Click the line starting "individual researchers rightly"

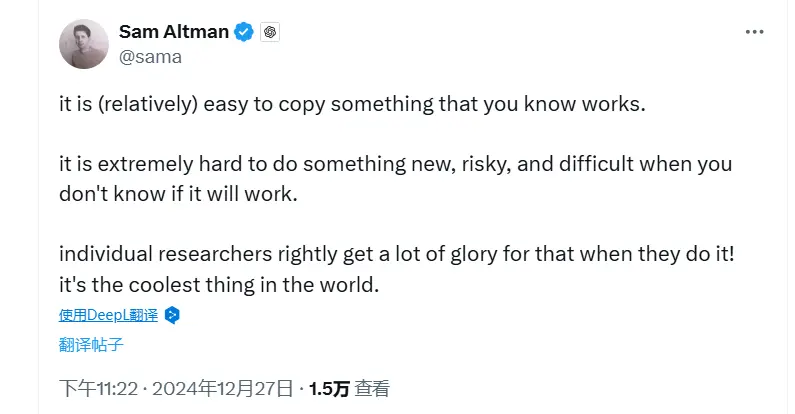(397, 254)
